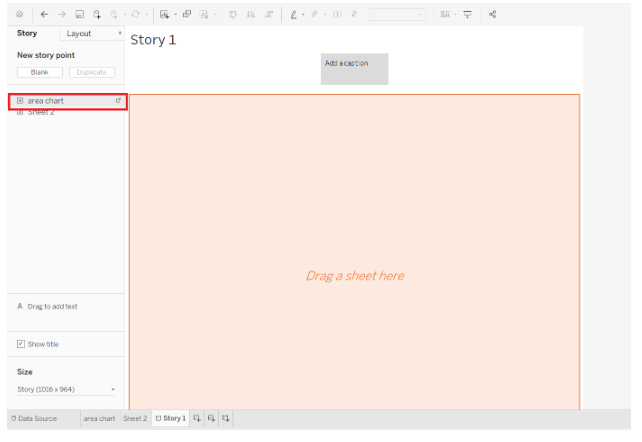Open the Sheet 2 tab at bottom

point(135,418)
